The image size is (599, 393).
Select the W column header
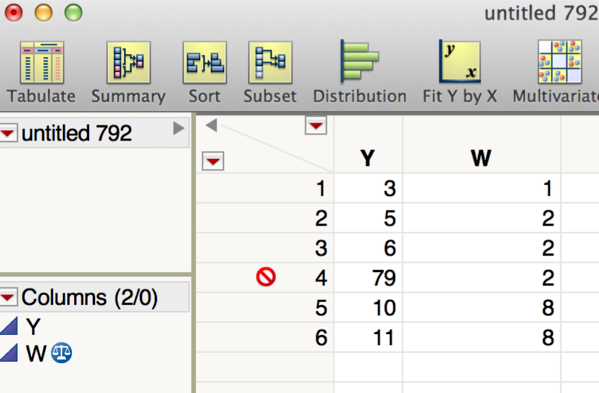click(x=481, y=157)
